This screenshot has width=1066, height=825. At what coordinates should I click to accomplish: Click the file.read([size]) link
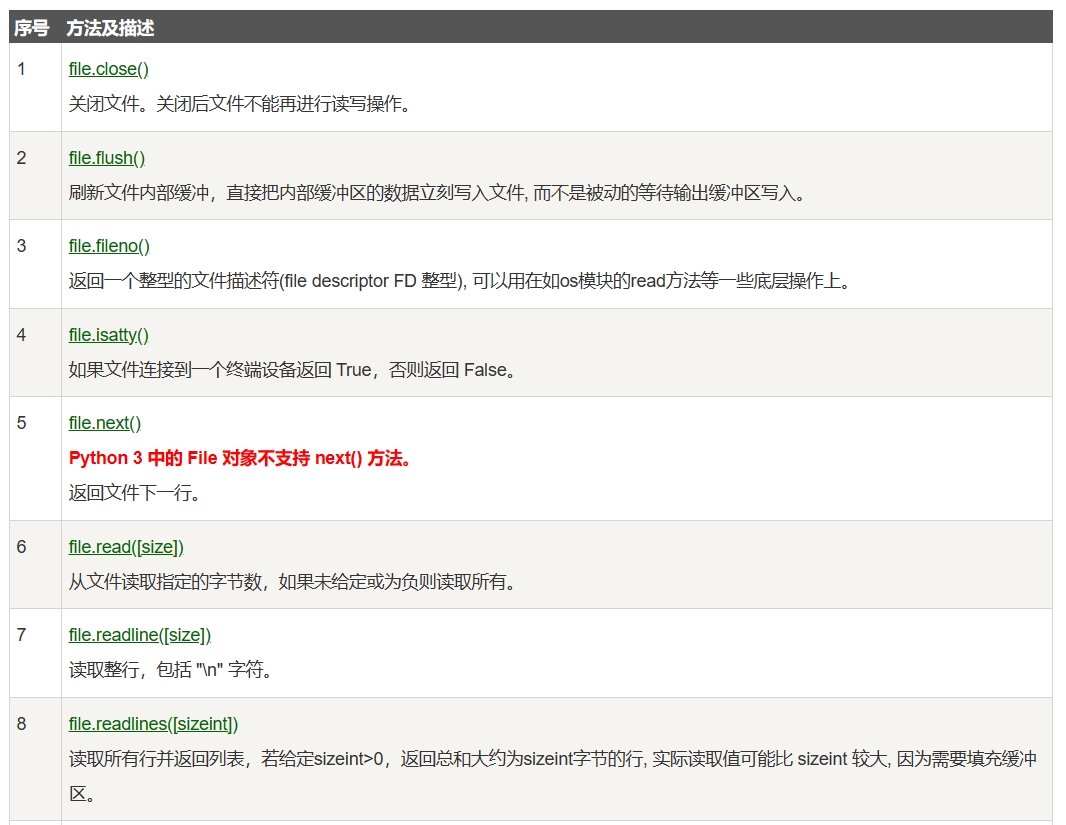click(x=126, y=547)
